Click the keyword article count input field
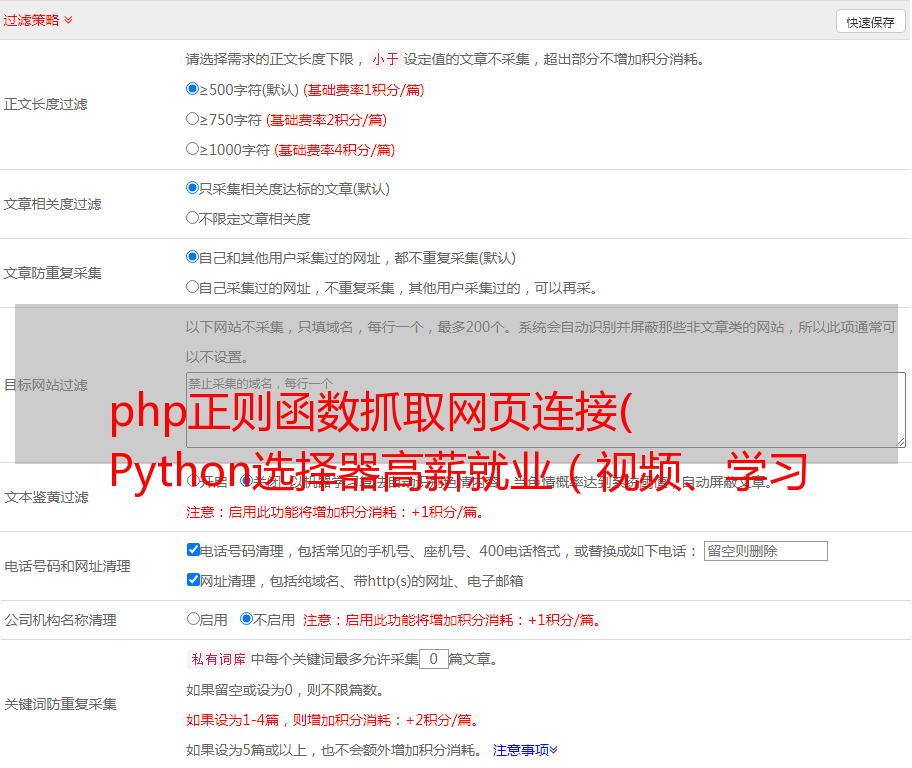This screenshot has height=768, width=912. coord(433,659)
